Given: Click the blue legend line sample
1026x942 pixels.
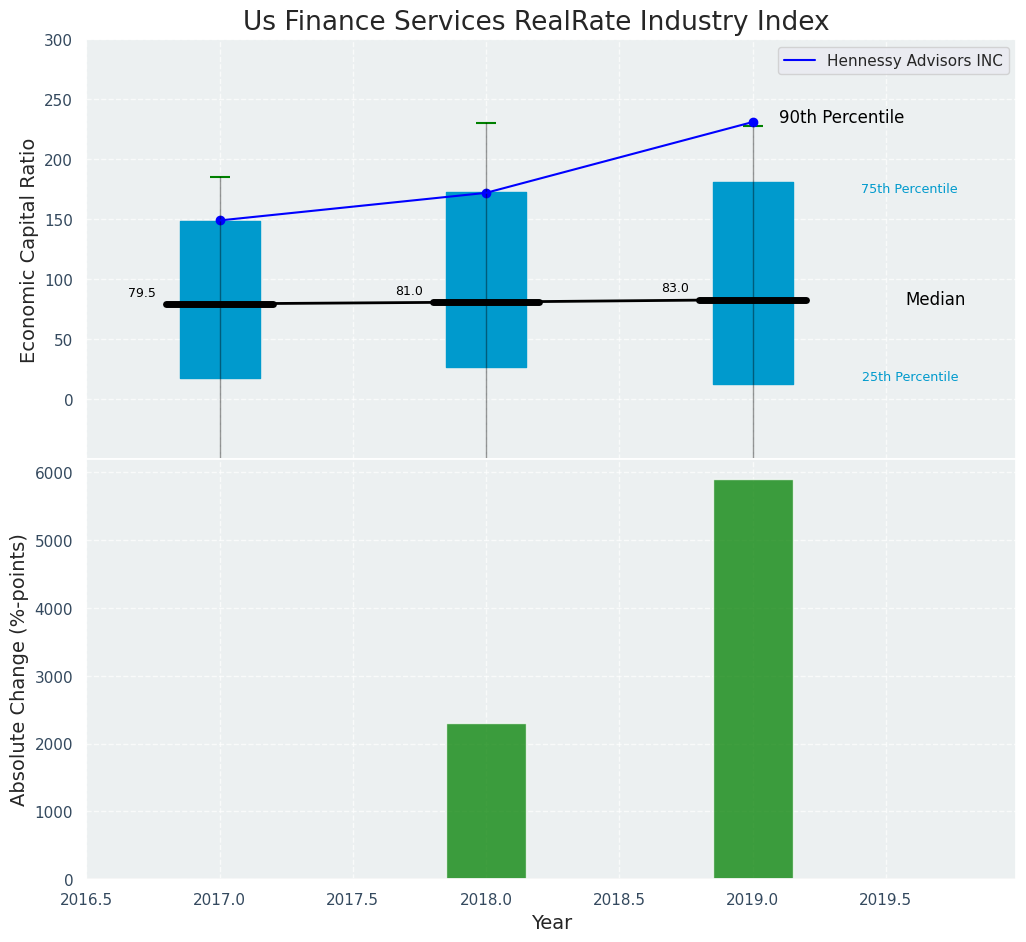Looking at the screenshot, I should [802, 61].
